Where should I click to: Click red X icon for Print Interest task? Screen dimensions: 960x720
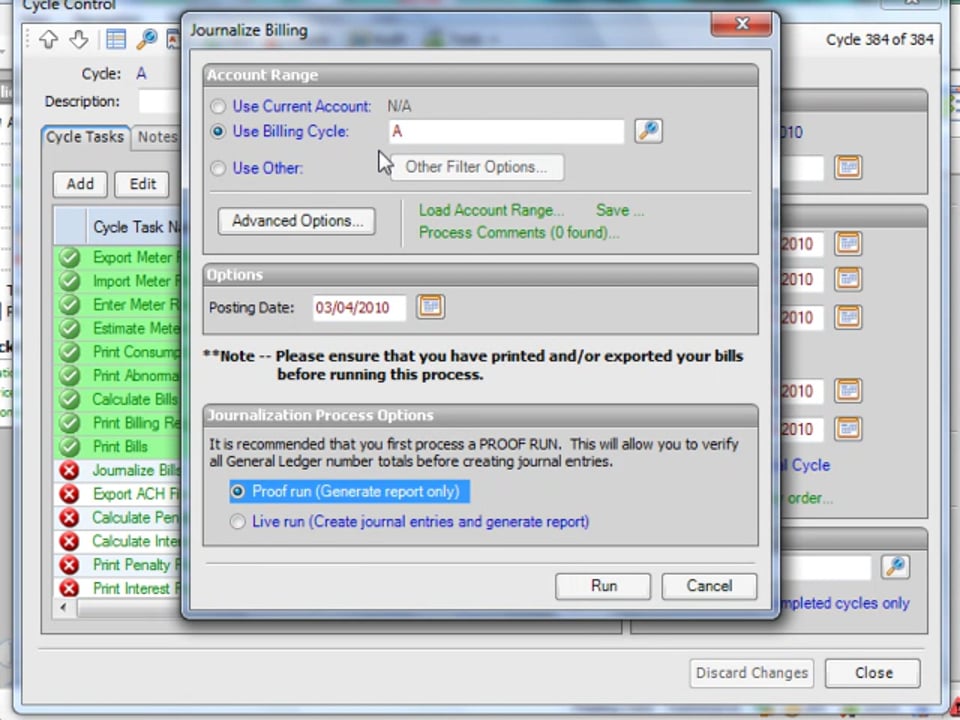[x=69, y=588]
